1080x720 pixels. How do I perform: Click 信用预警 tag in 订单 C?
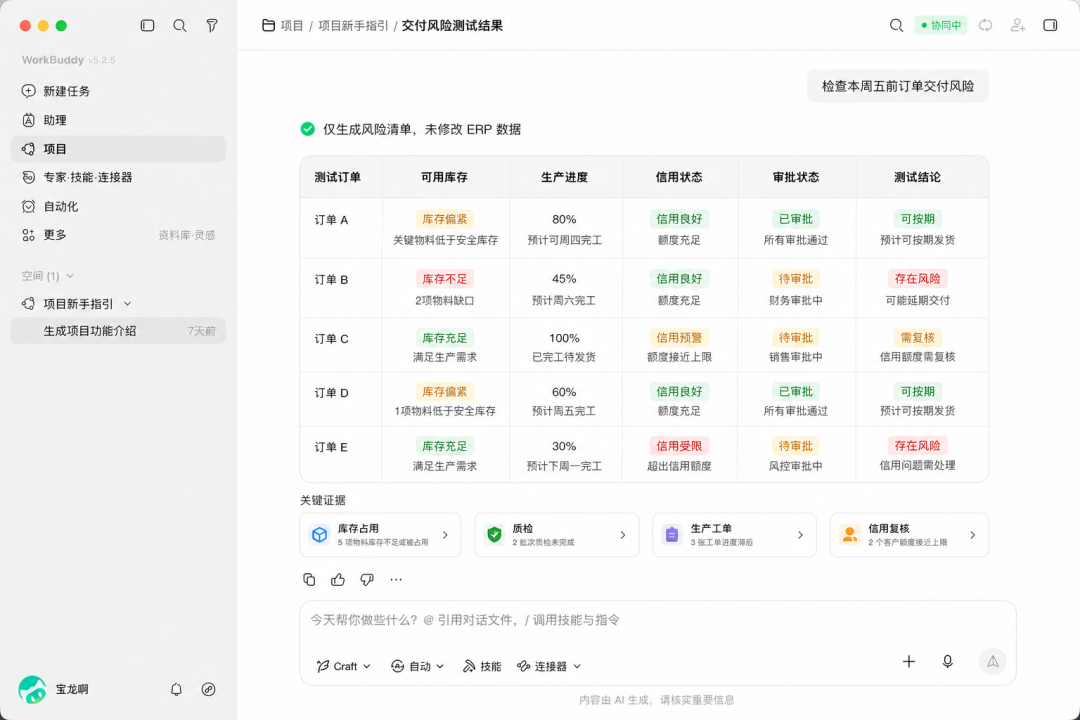[679, 338]
